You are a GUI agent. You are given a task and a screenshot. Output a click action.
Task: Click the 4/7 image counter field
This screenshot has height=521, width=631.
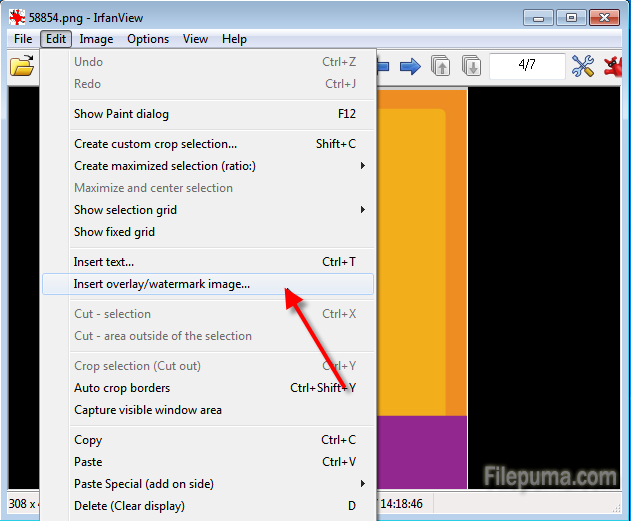pos(527,66)
